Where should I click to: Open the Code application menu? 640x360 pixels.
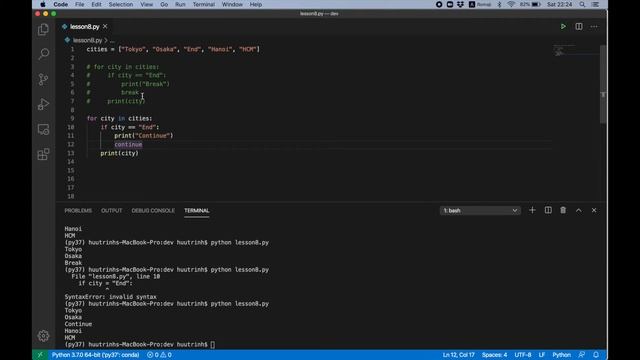60,4
